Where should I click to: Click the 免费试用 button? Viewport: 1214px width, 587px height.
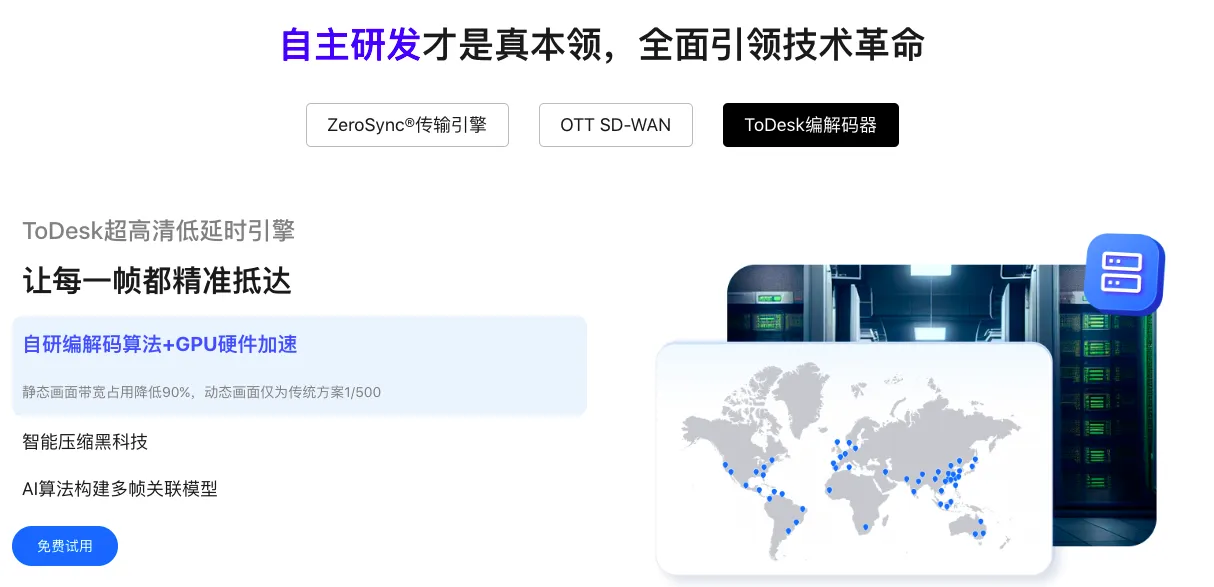[65, 546]
